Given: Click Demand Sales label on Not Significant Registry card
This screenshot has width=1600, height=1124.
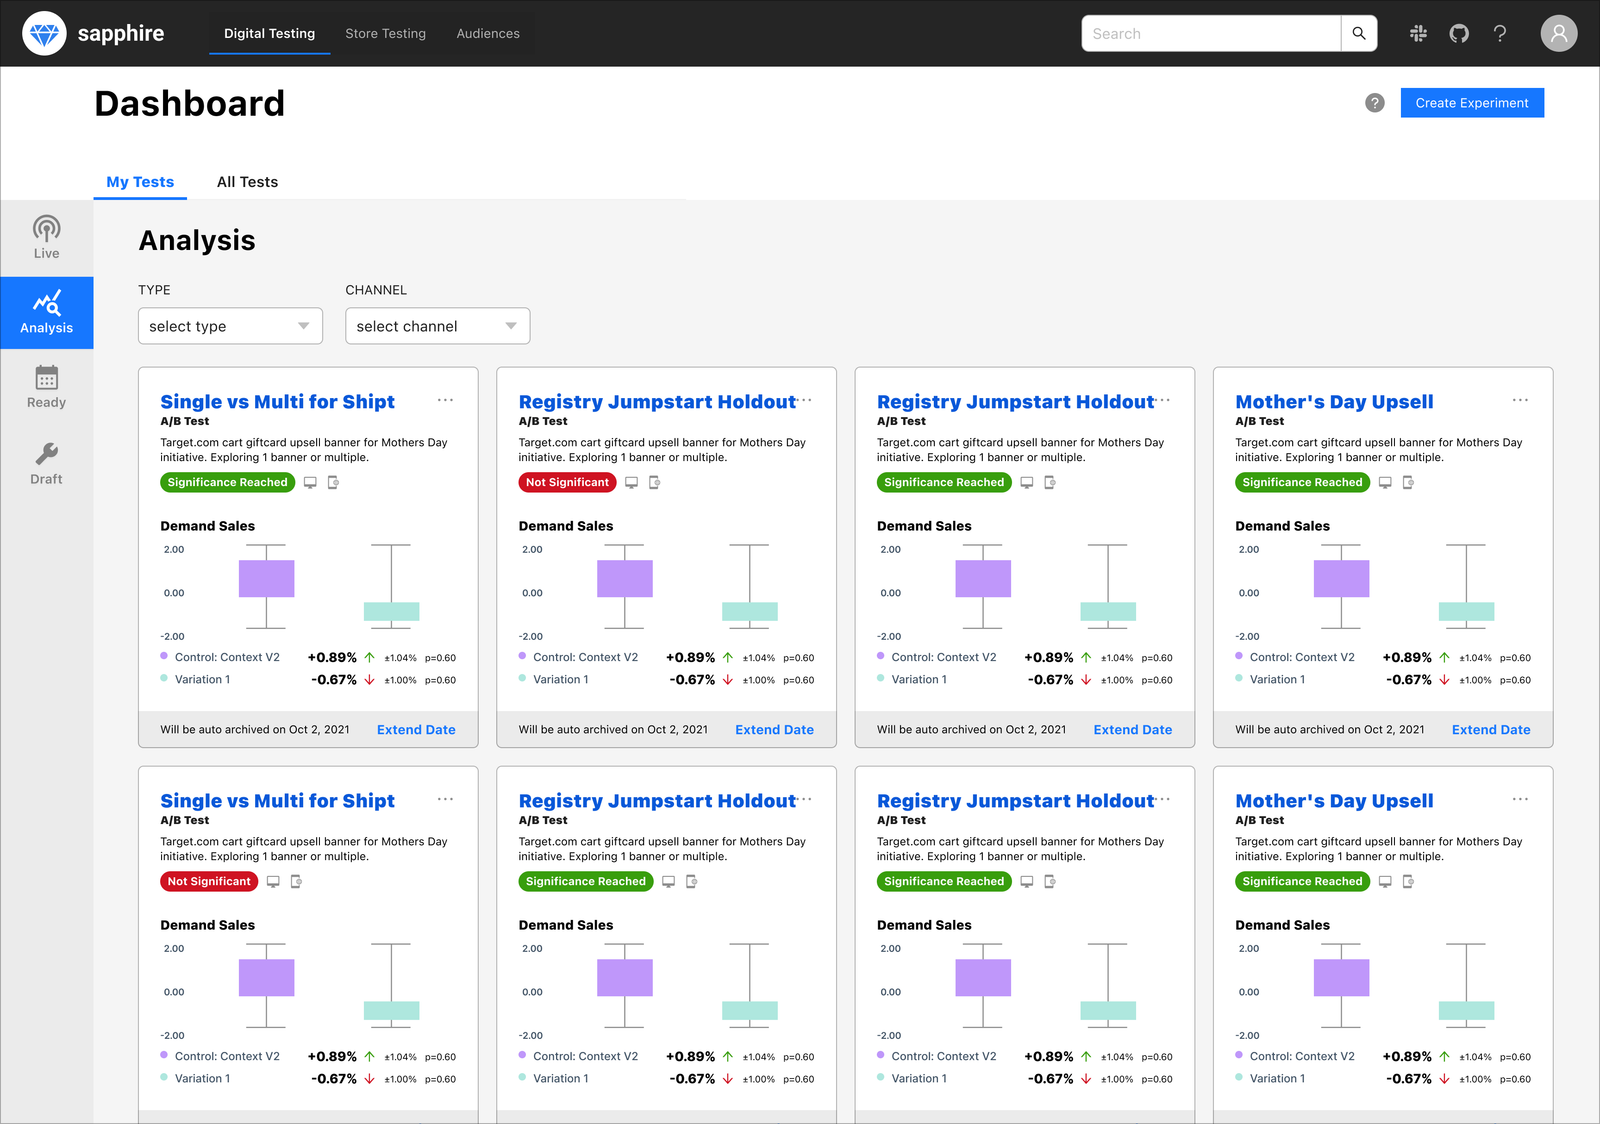Looking at the screenshot, I should (x=566, y=526).
